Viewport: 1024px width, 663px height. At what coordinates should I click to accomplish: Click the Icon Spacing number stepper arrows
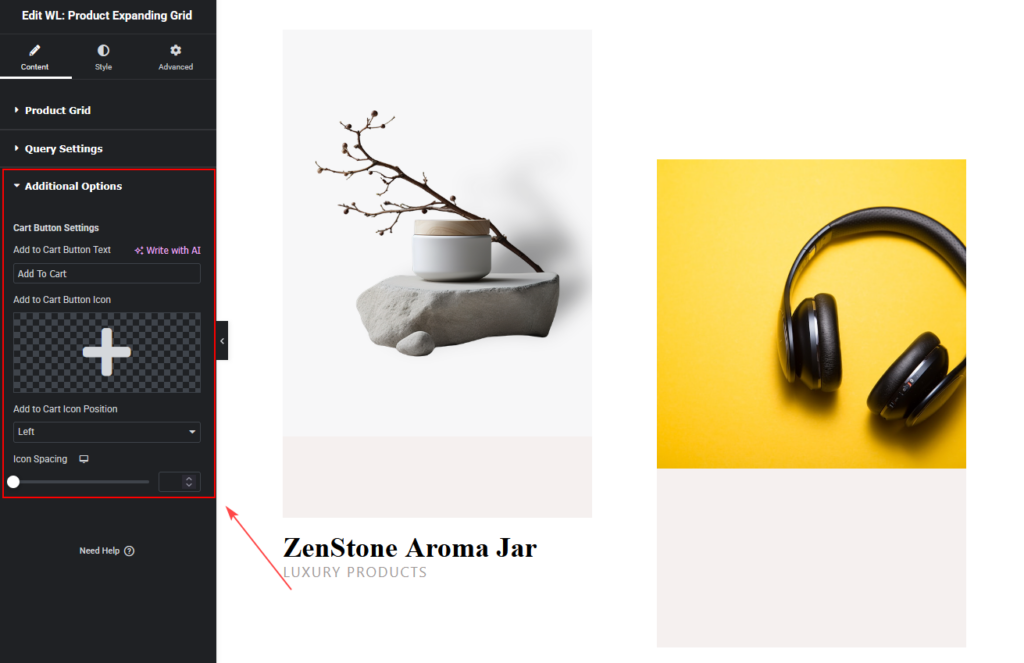pos(189,482)
